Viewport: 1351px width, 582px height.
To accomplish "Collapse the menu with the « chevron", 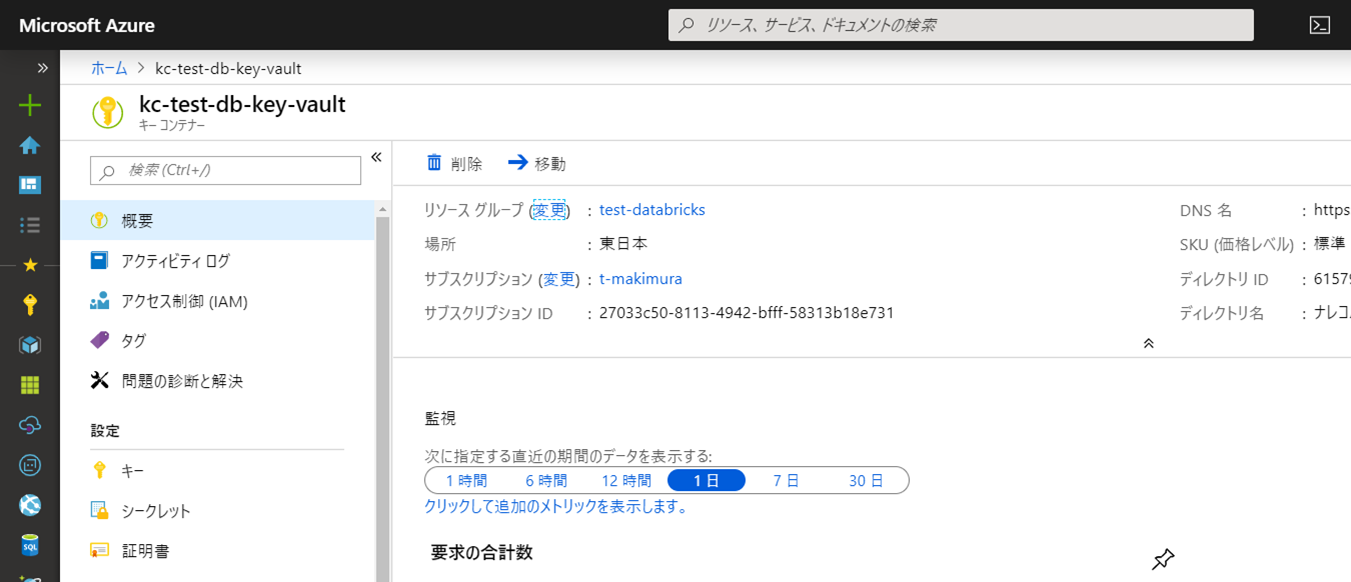I will point(377,156).
